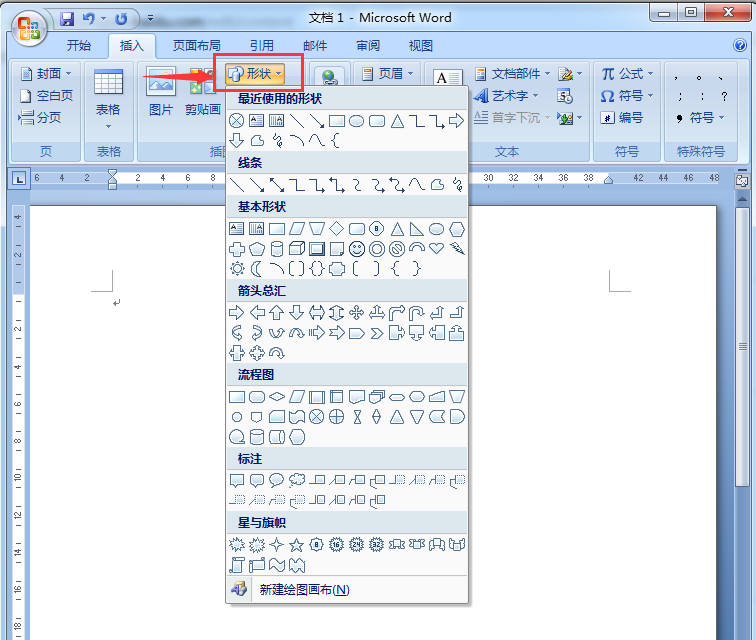Screen dimensions: 756x640
Task: Pick the 4-point star shape
Action: (x=276, y=545)
